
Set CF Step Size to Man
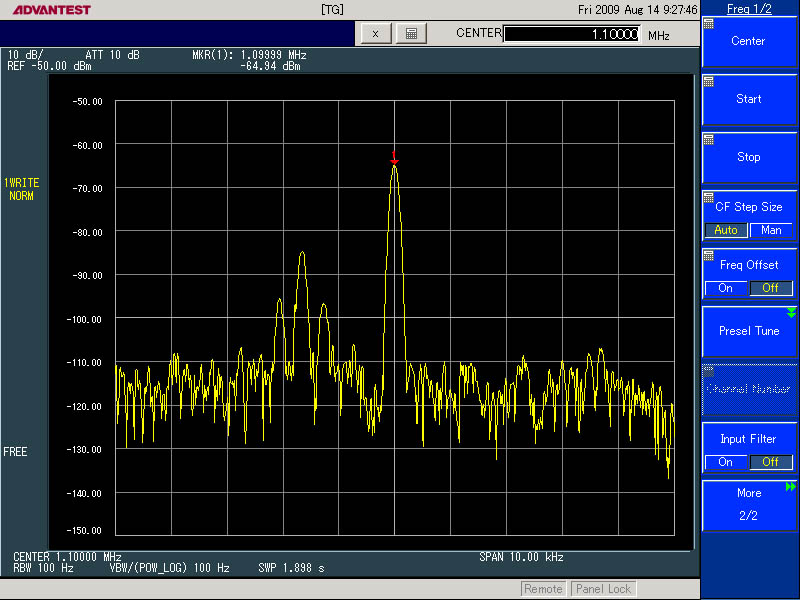click(x=771, y=230)
